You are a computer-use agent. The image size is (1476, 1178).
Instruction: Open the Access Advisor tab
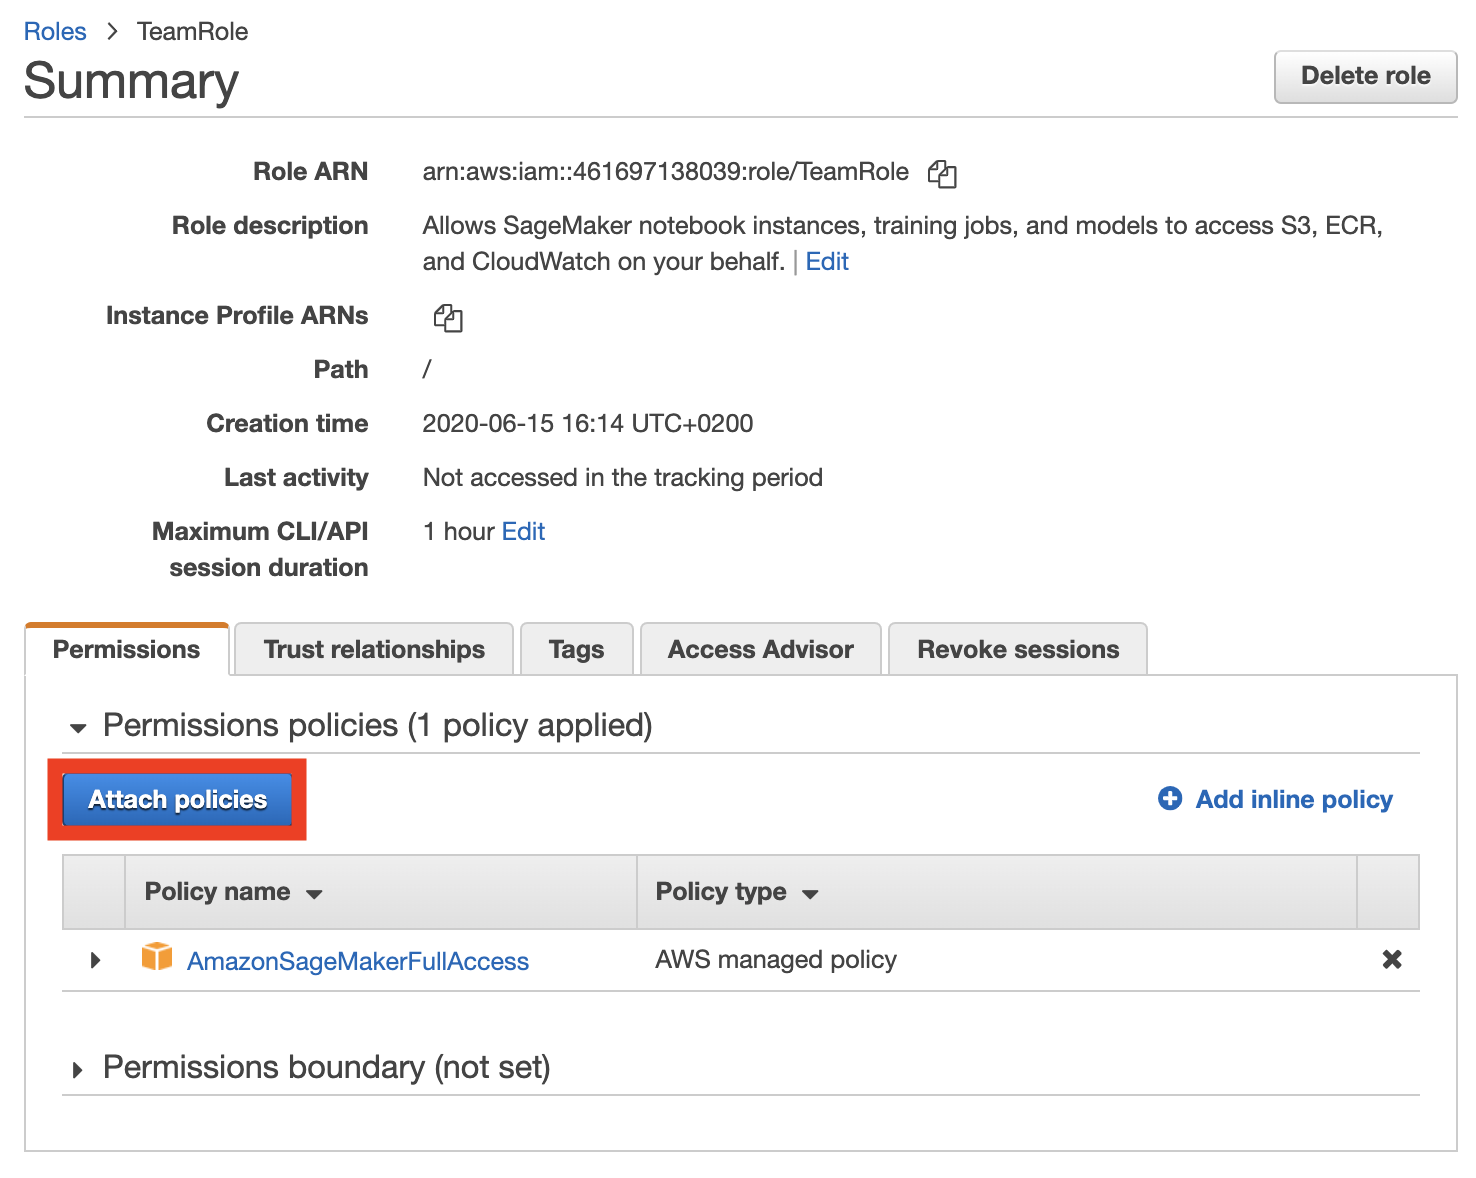point(761,649)
